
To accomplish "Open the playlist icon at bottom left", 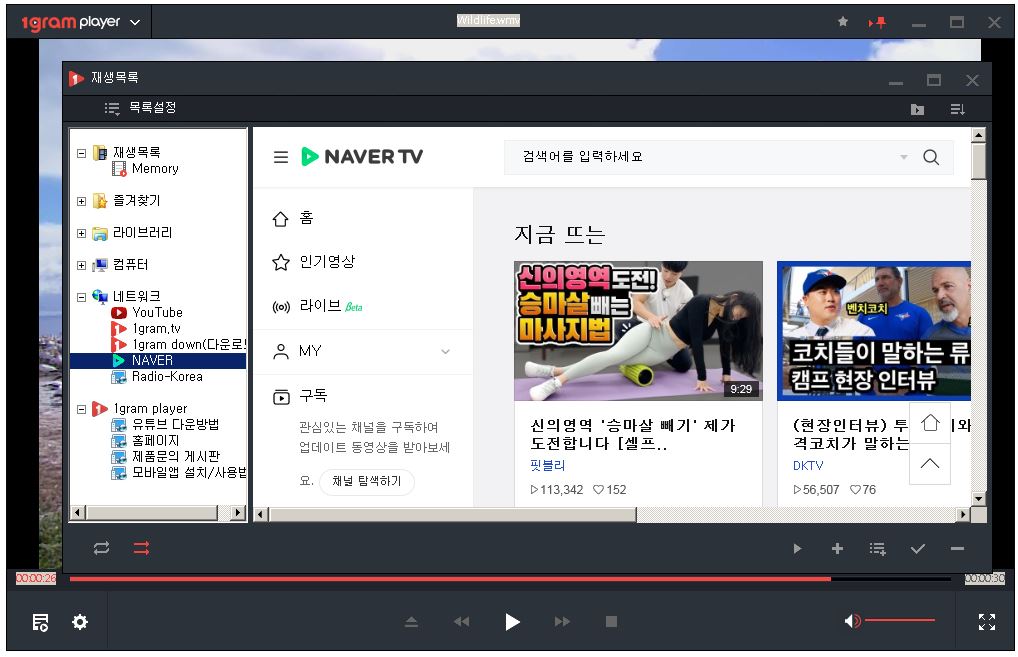I will click(x=40, y=623).
